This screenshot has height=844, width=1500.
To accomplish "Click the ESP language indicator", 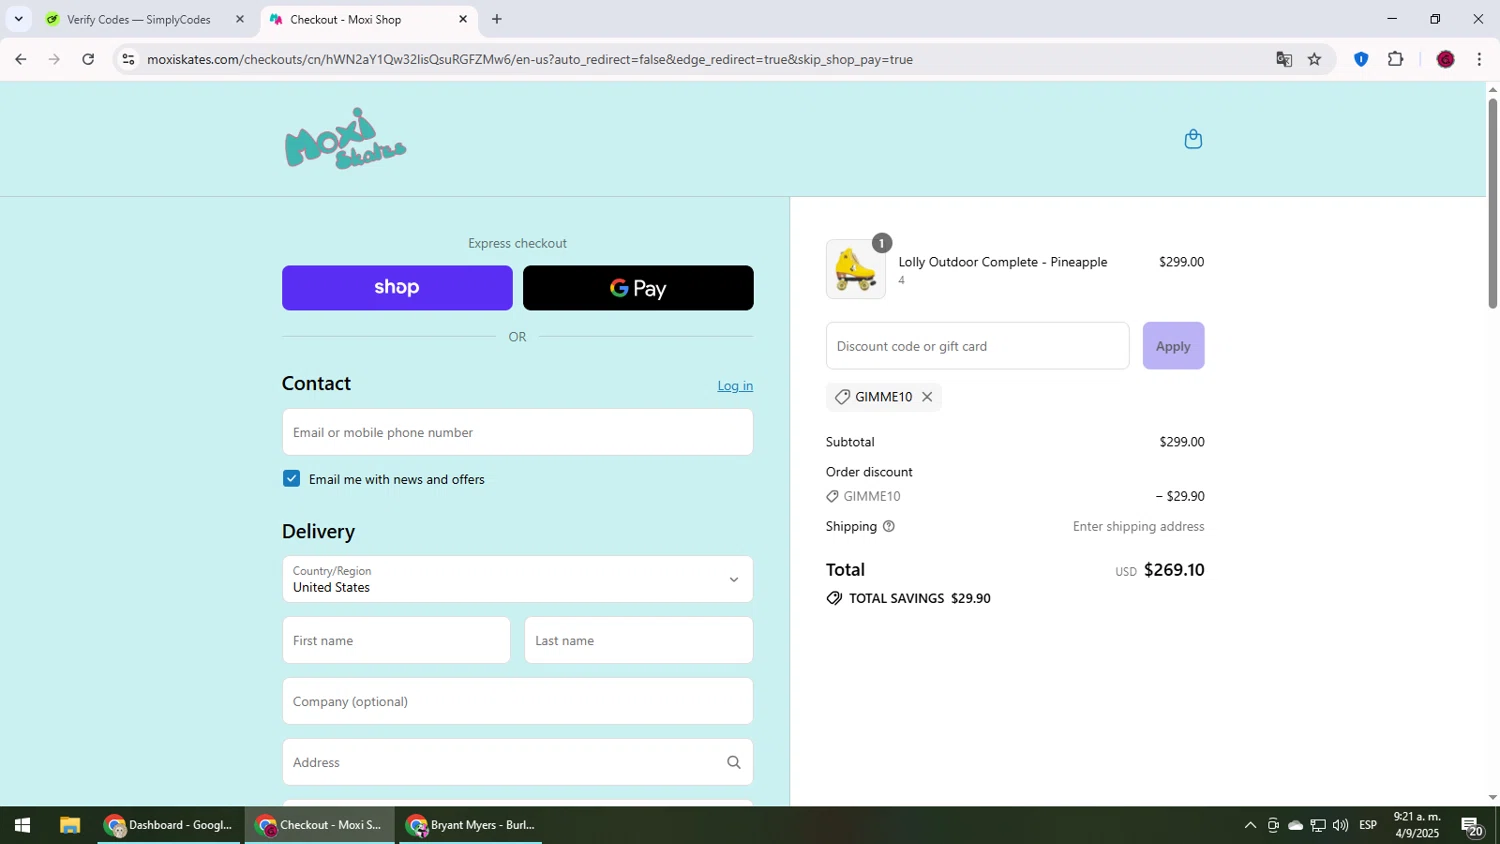I will (x=1368, y=825).
